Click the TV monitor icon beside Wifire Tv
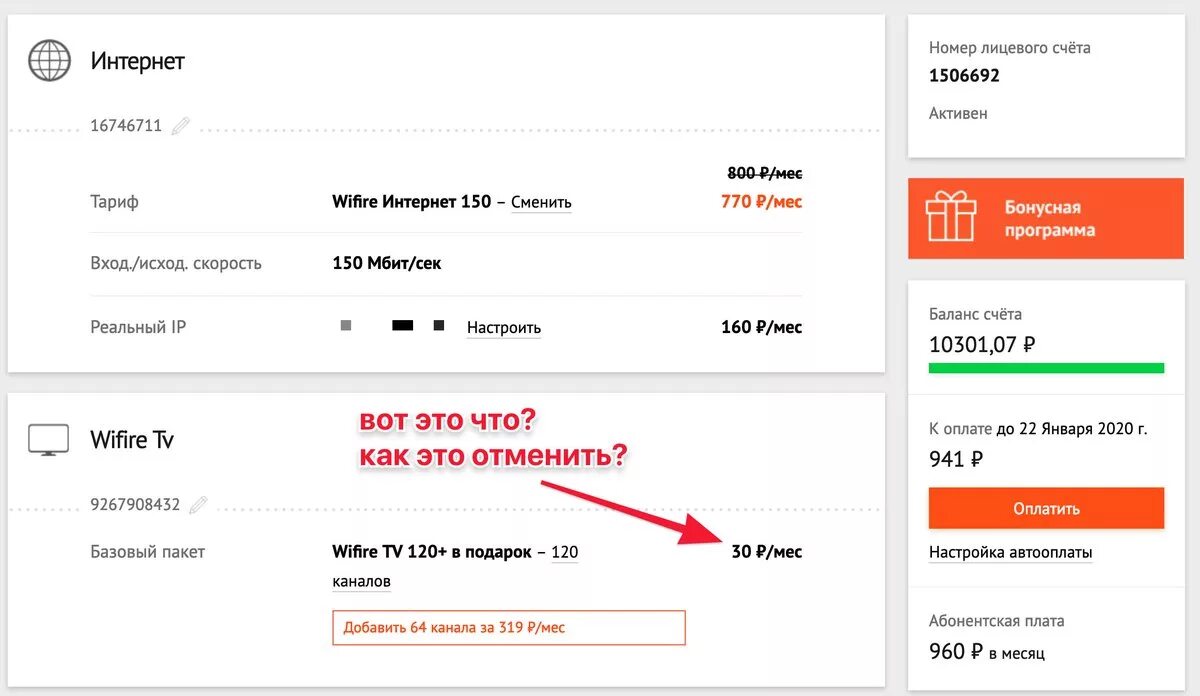 point(48,440)
